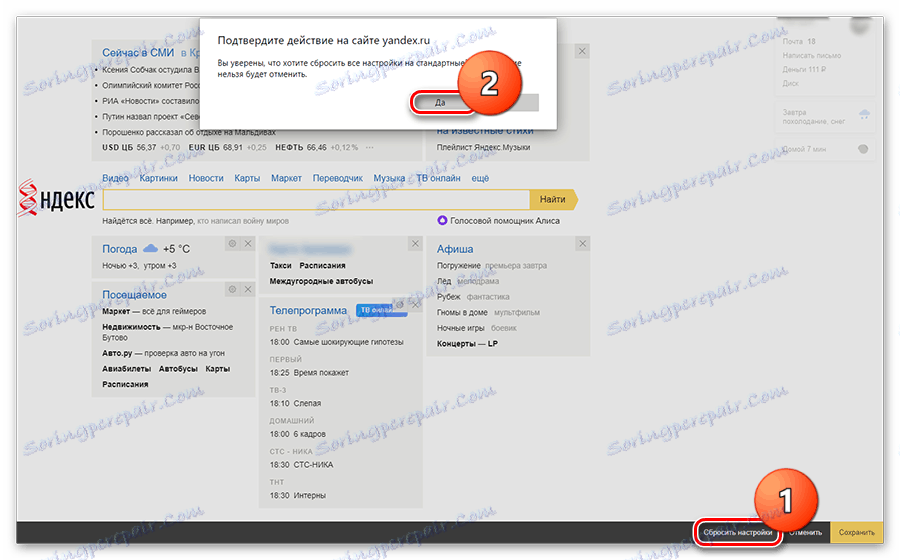Open Плейлист Яндекс.Музыки link
This screenshot has height=560, width=900.
point(483,147)
